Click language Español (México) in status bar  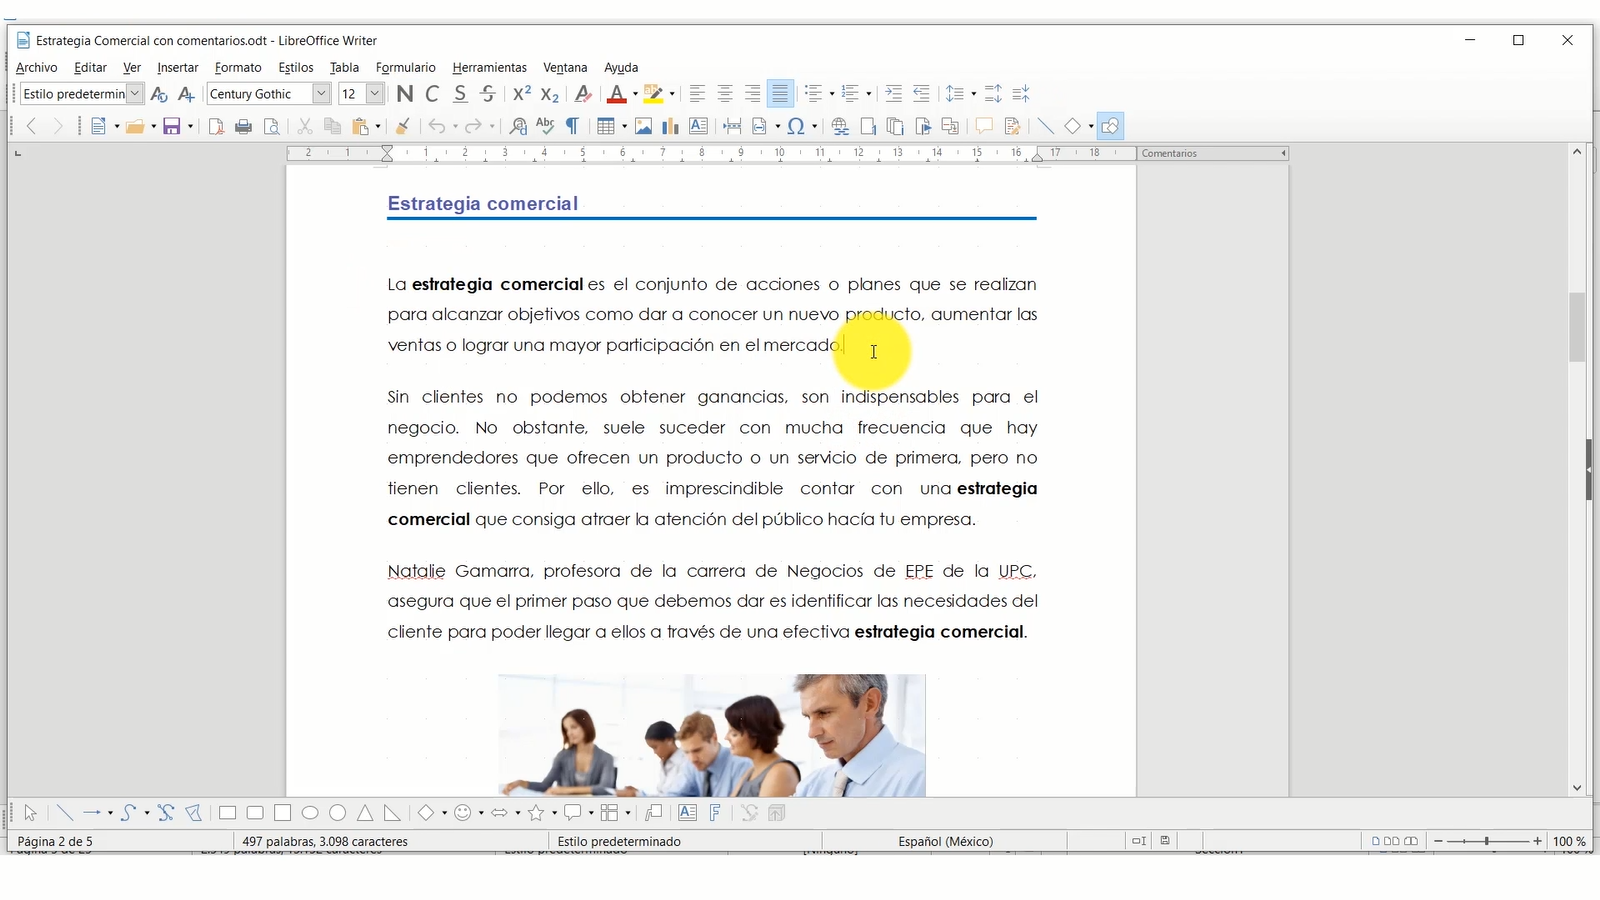point(946,841)
